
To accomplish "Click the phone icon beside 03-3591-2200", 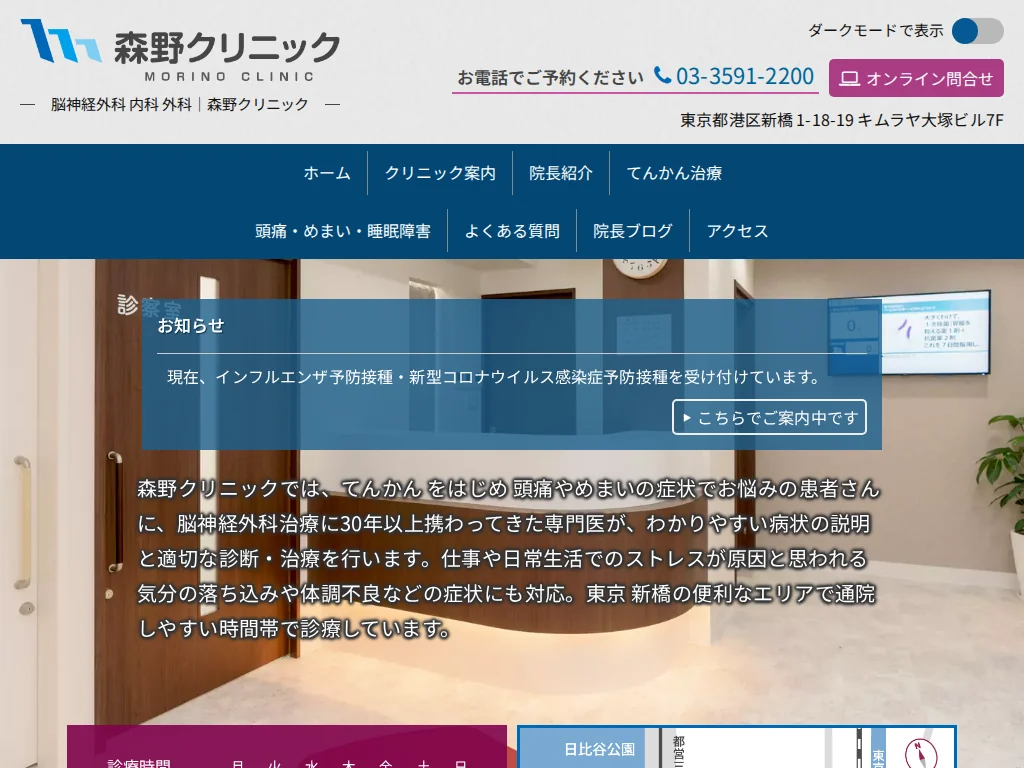I will [662, 75].
